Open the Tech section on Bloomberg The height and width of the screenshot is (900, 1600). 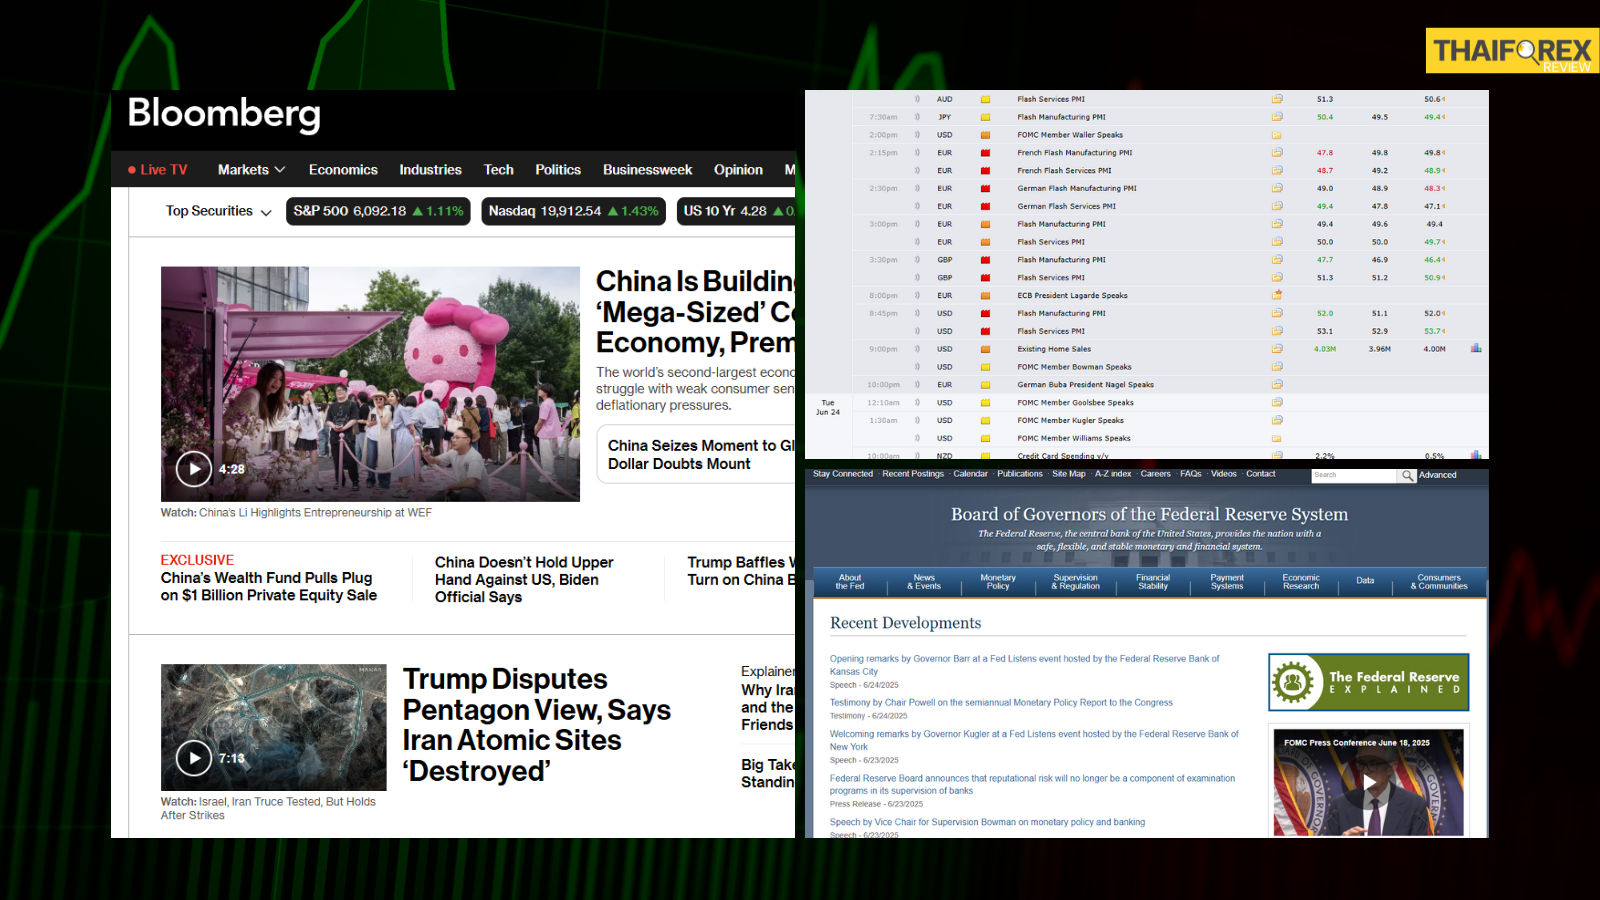click(x=498, y=170)
